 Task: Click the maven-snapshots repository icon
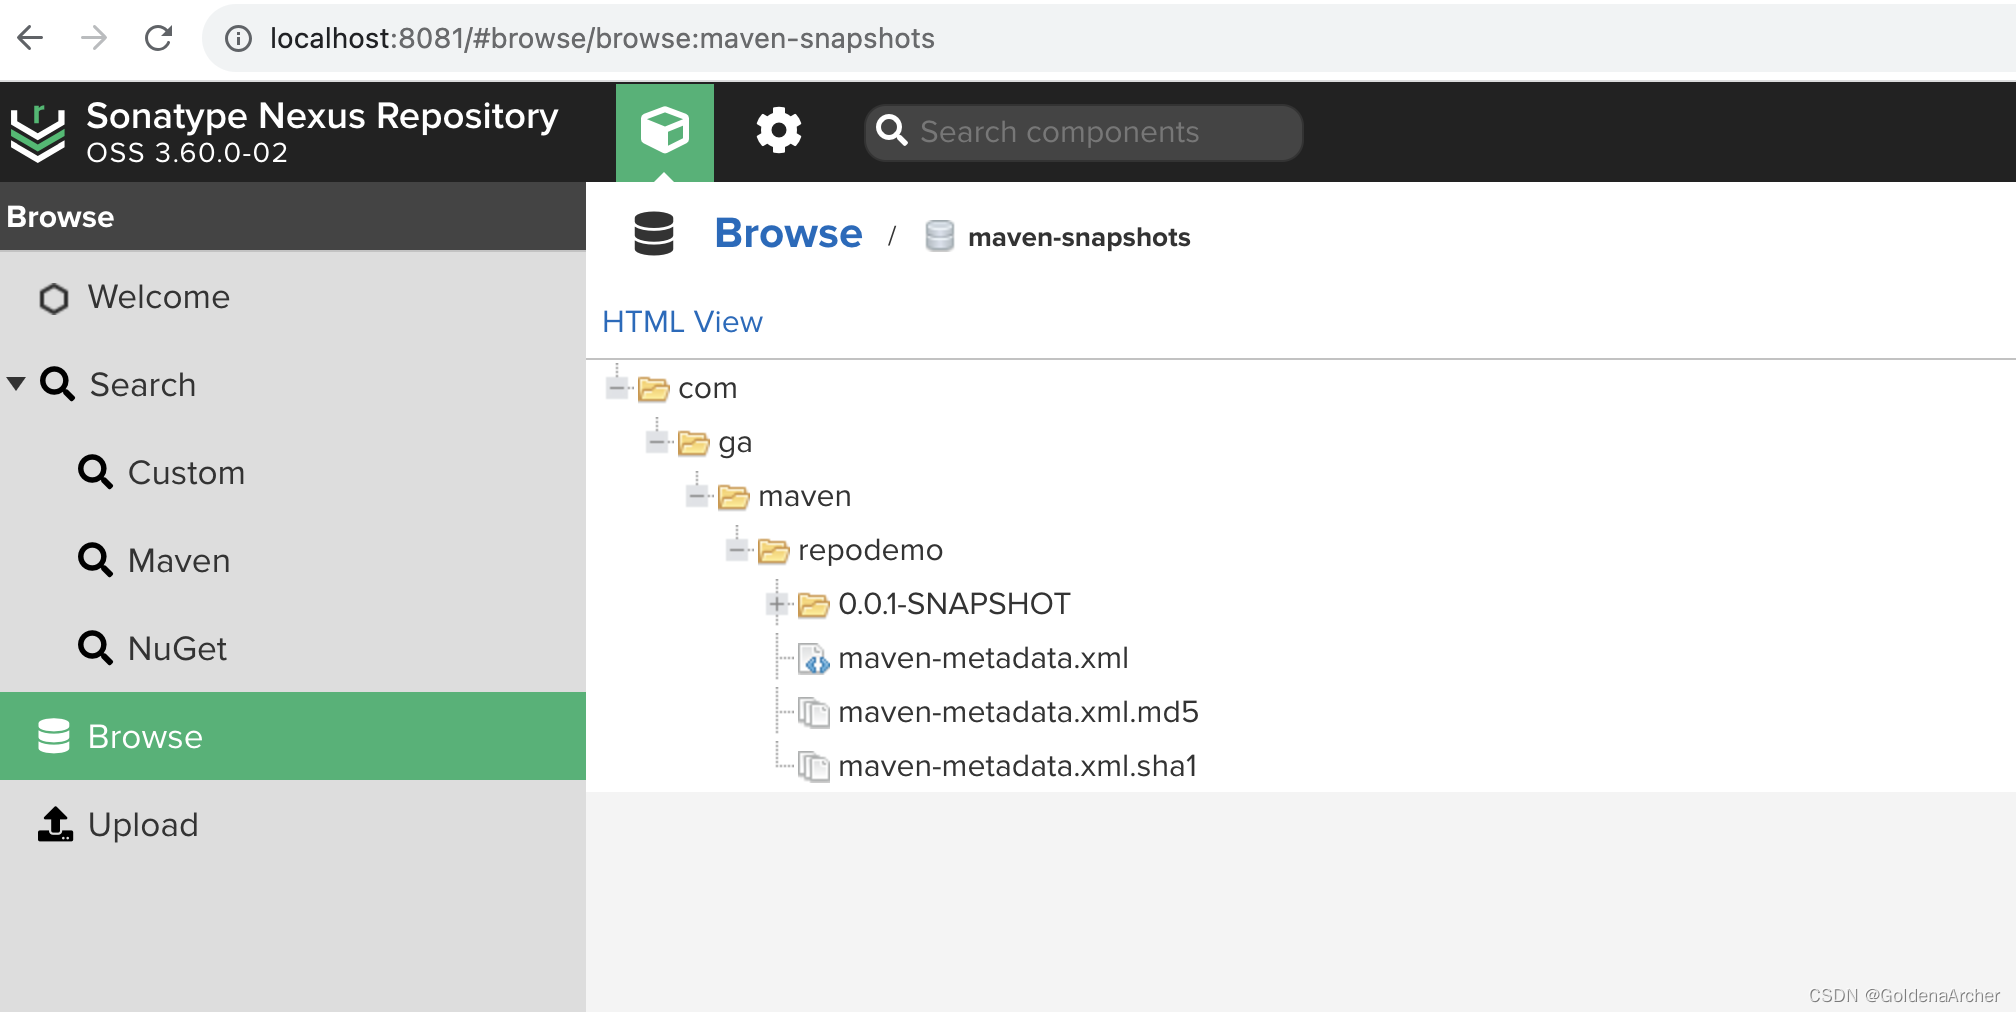pos(939,236)
